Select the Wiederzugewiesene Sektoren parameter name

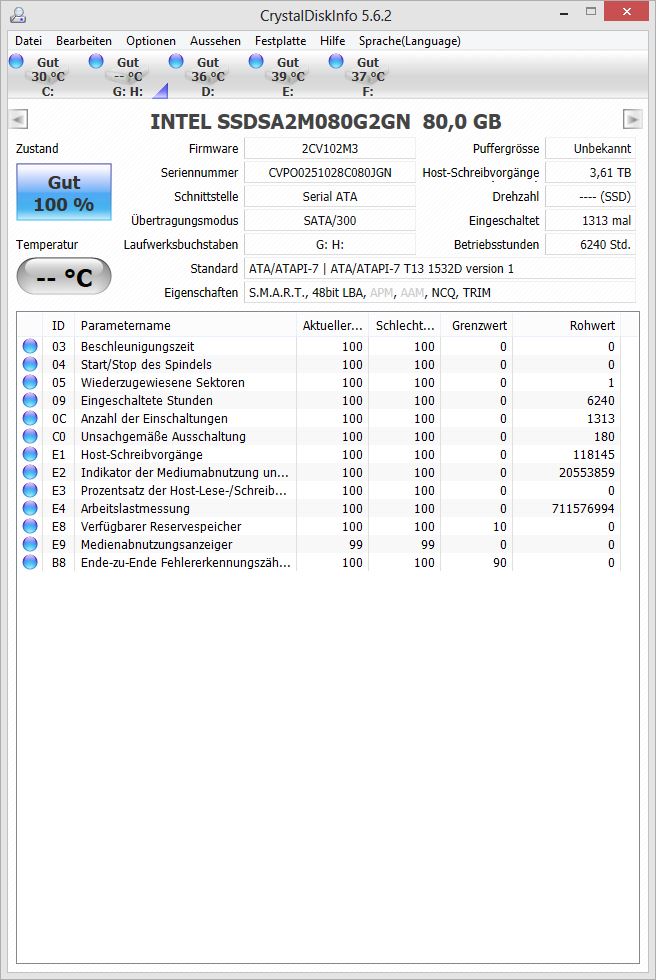pyautogui.click(x=162, y=382)
